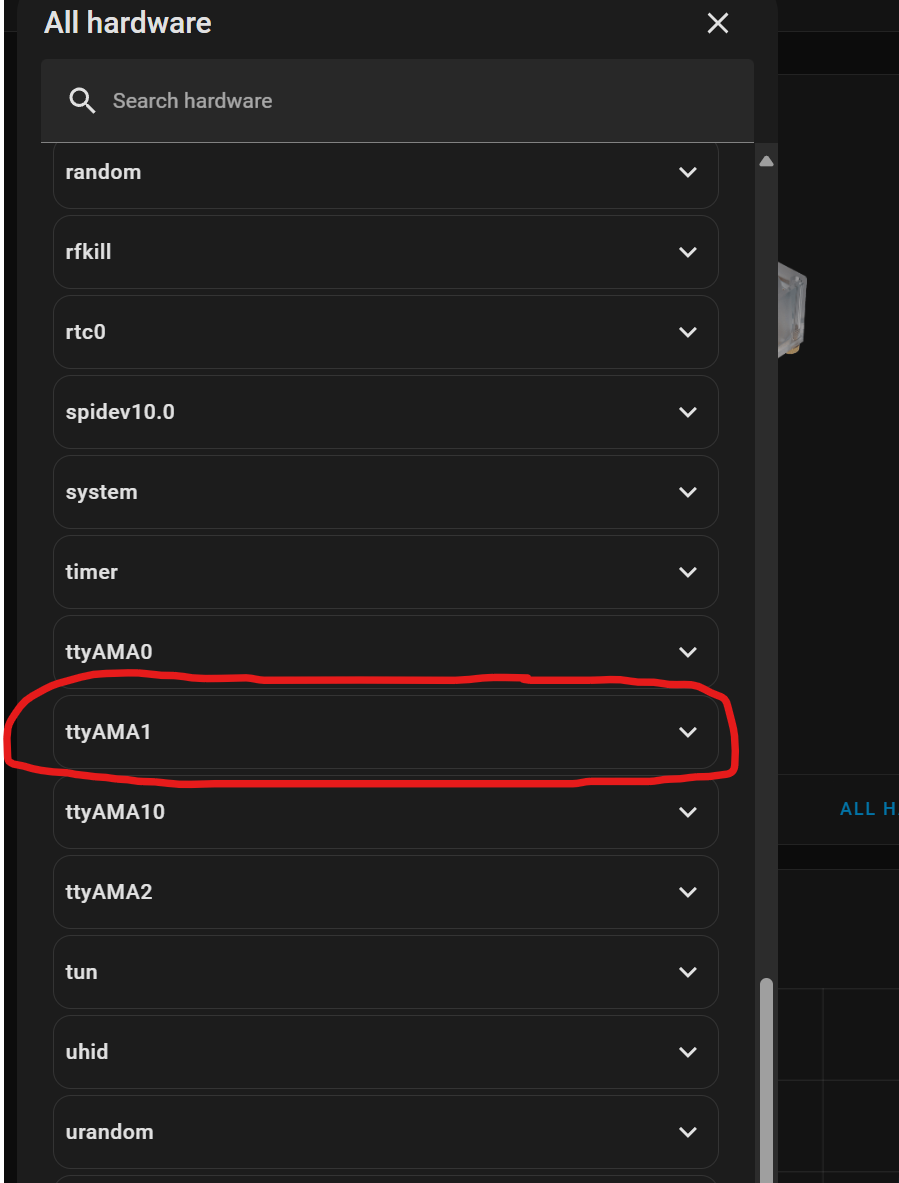This screenshot has width=899, height=1183.
Task: Click the scrollbar up arrow
Action: 766,161
